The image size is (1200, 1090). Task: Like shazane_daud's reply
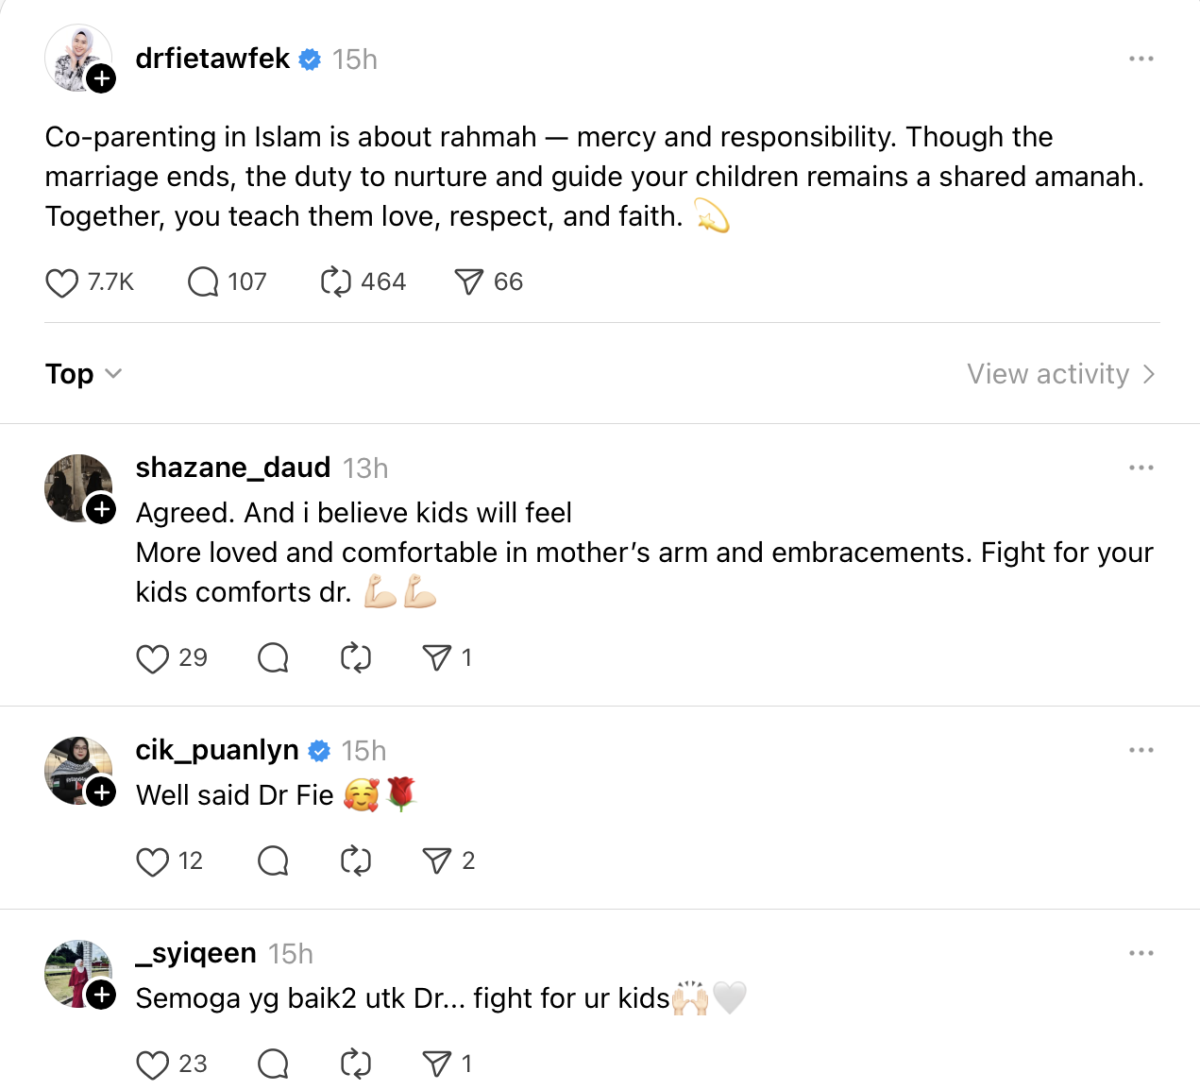152,659
